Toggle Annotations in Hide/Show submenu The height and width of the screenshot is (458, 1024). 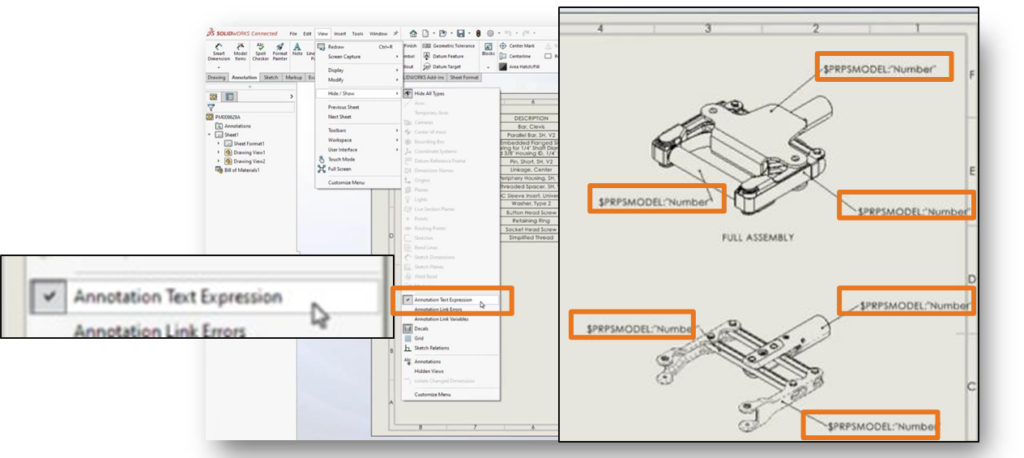(x=451, y=361)
